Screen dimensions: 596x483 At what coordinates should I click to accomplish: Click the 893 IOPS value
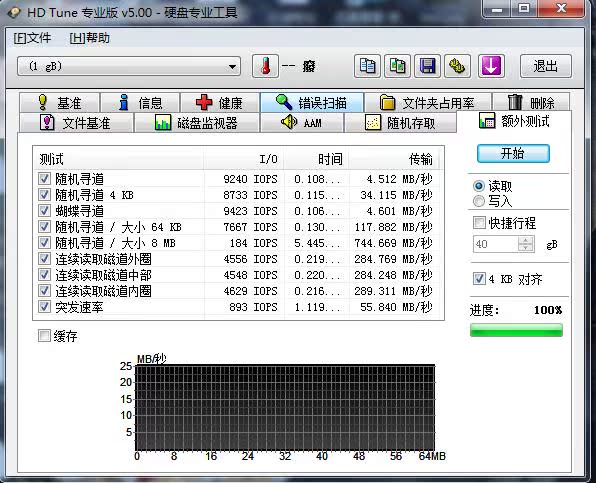(254, 307)
